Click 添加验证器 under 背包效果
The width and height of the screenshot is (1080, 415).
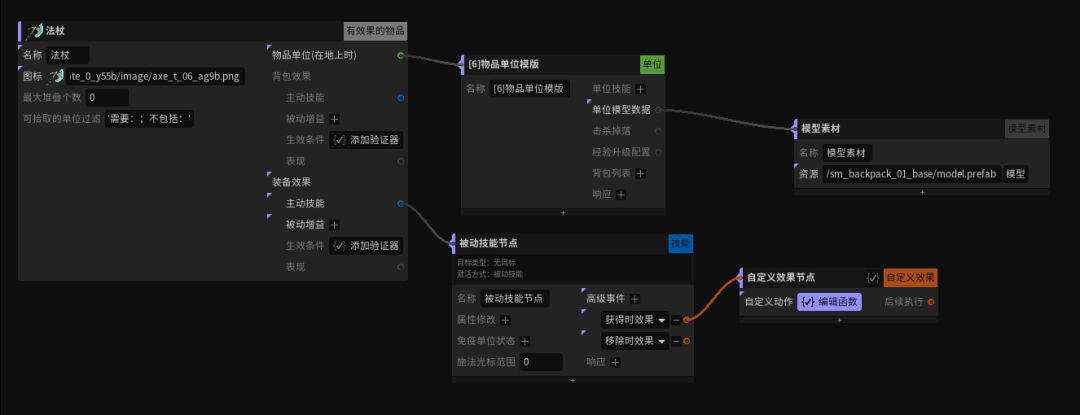pos(366,140)
